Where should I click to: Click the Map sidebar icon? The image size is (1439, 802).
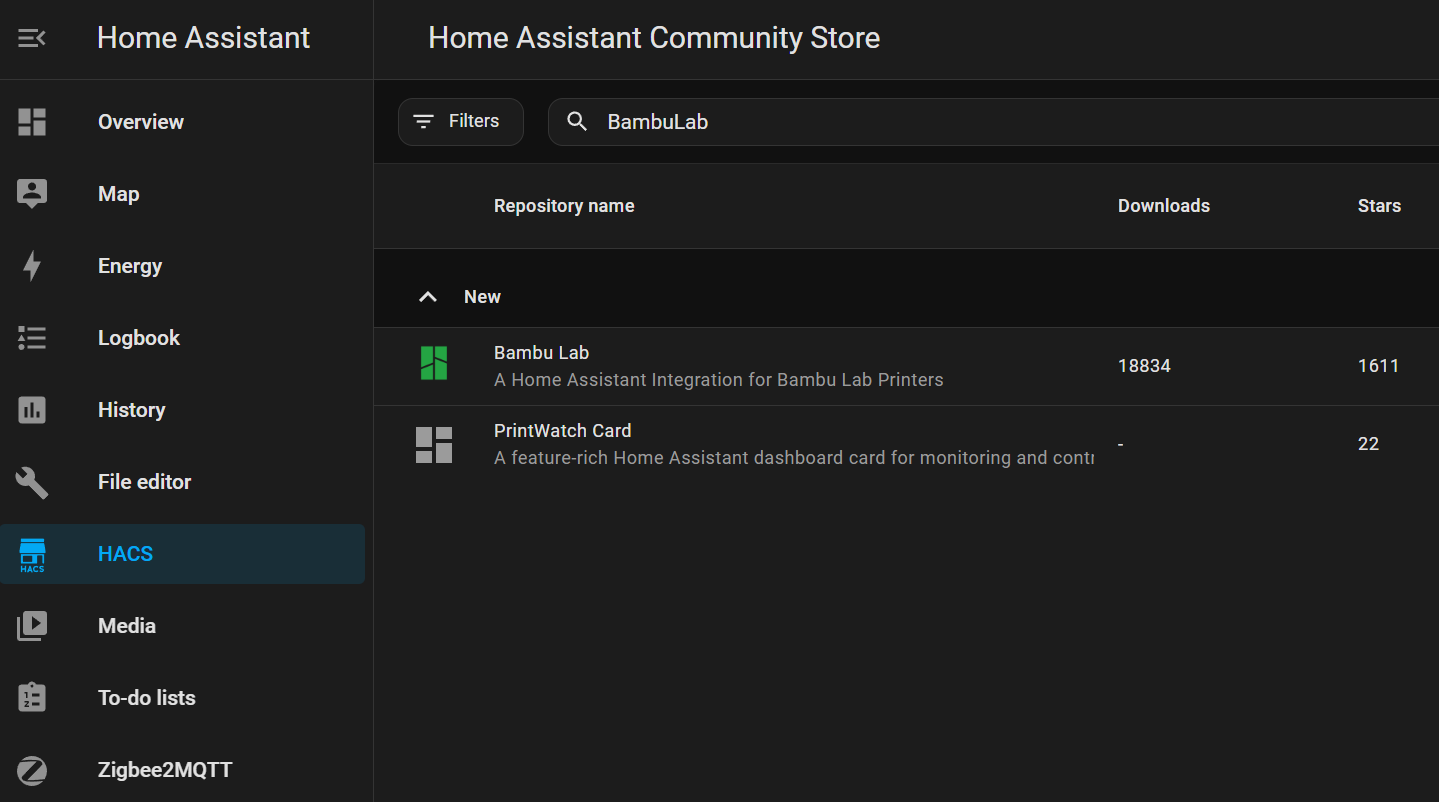(x=32, y=194)
